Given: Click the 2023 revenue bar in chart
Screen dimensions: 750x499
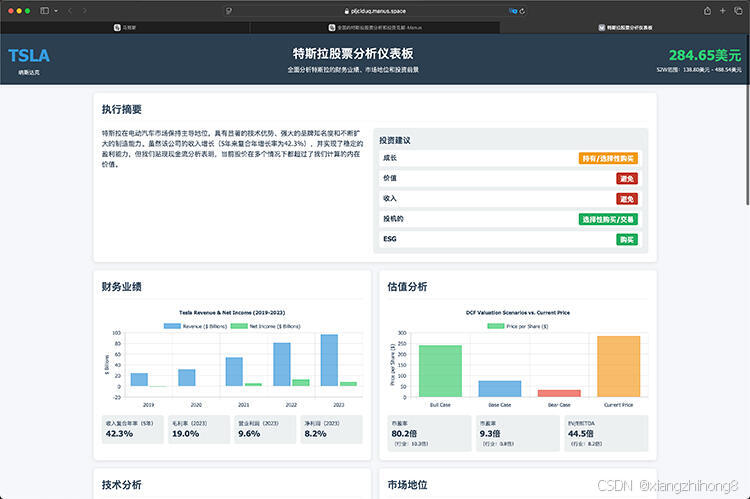Looking at the screenshot, I should [329, 360].
